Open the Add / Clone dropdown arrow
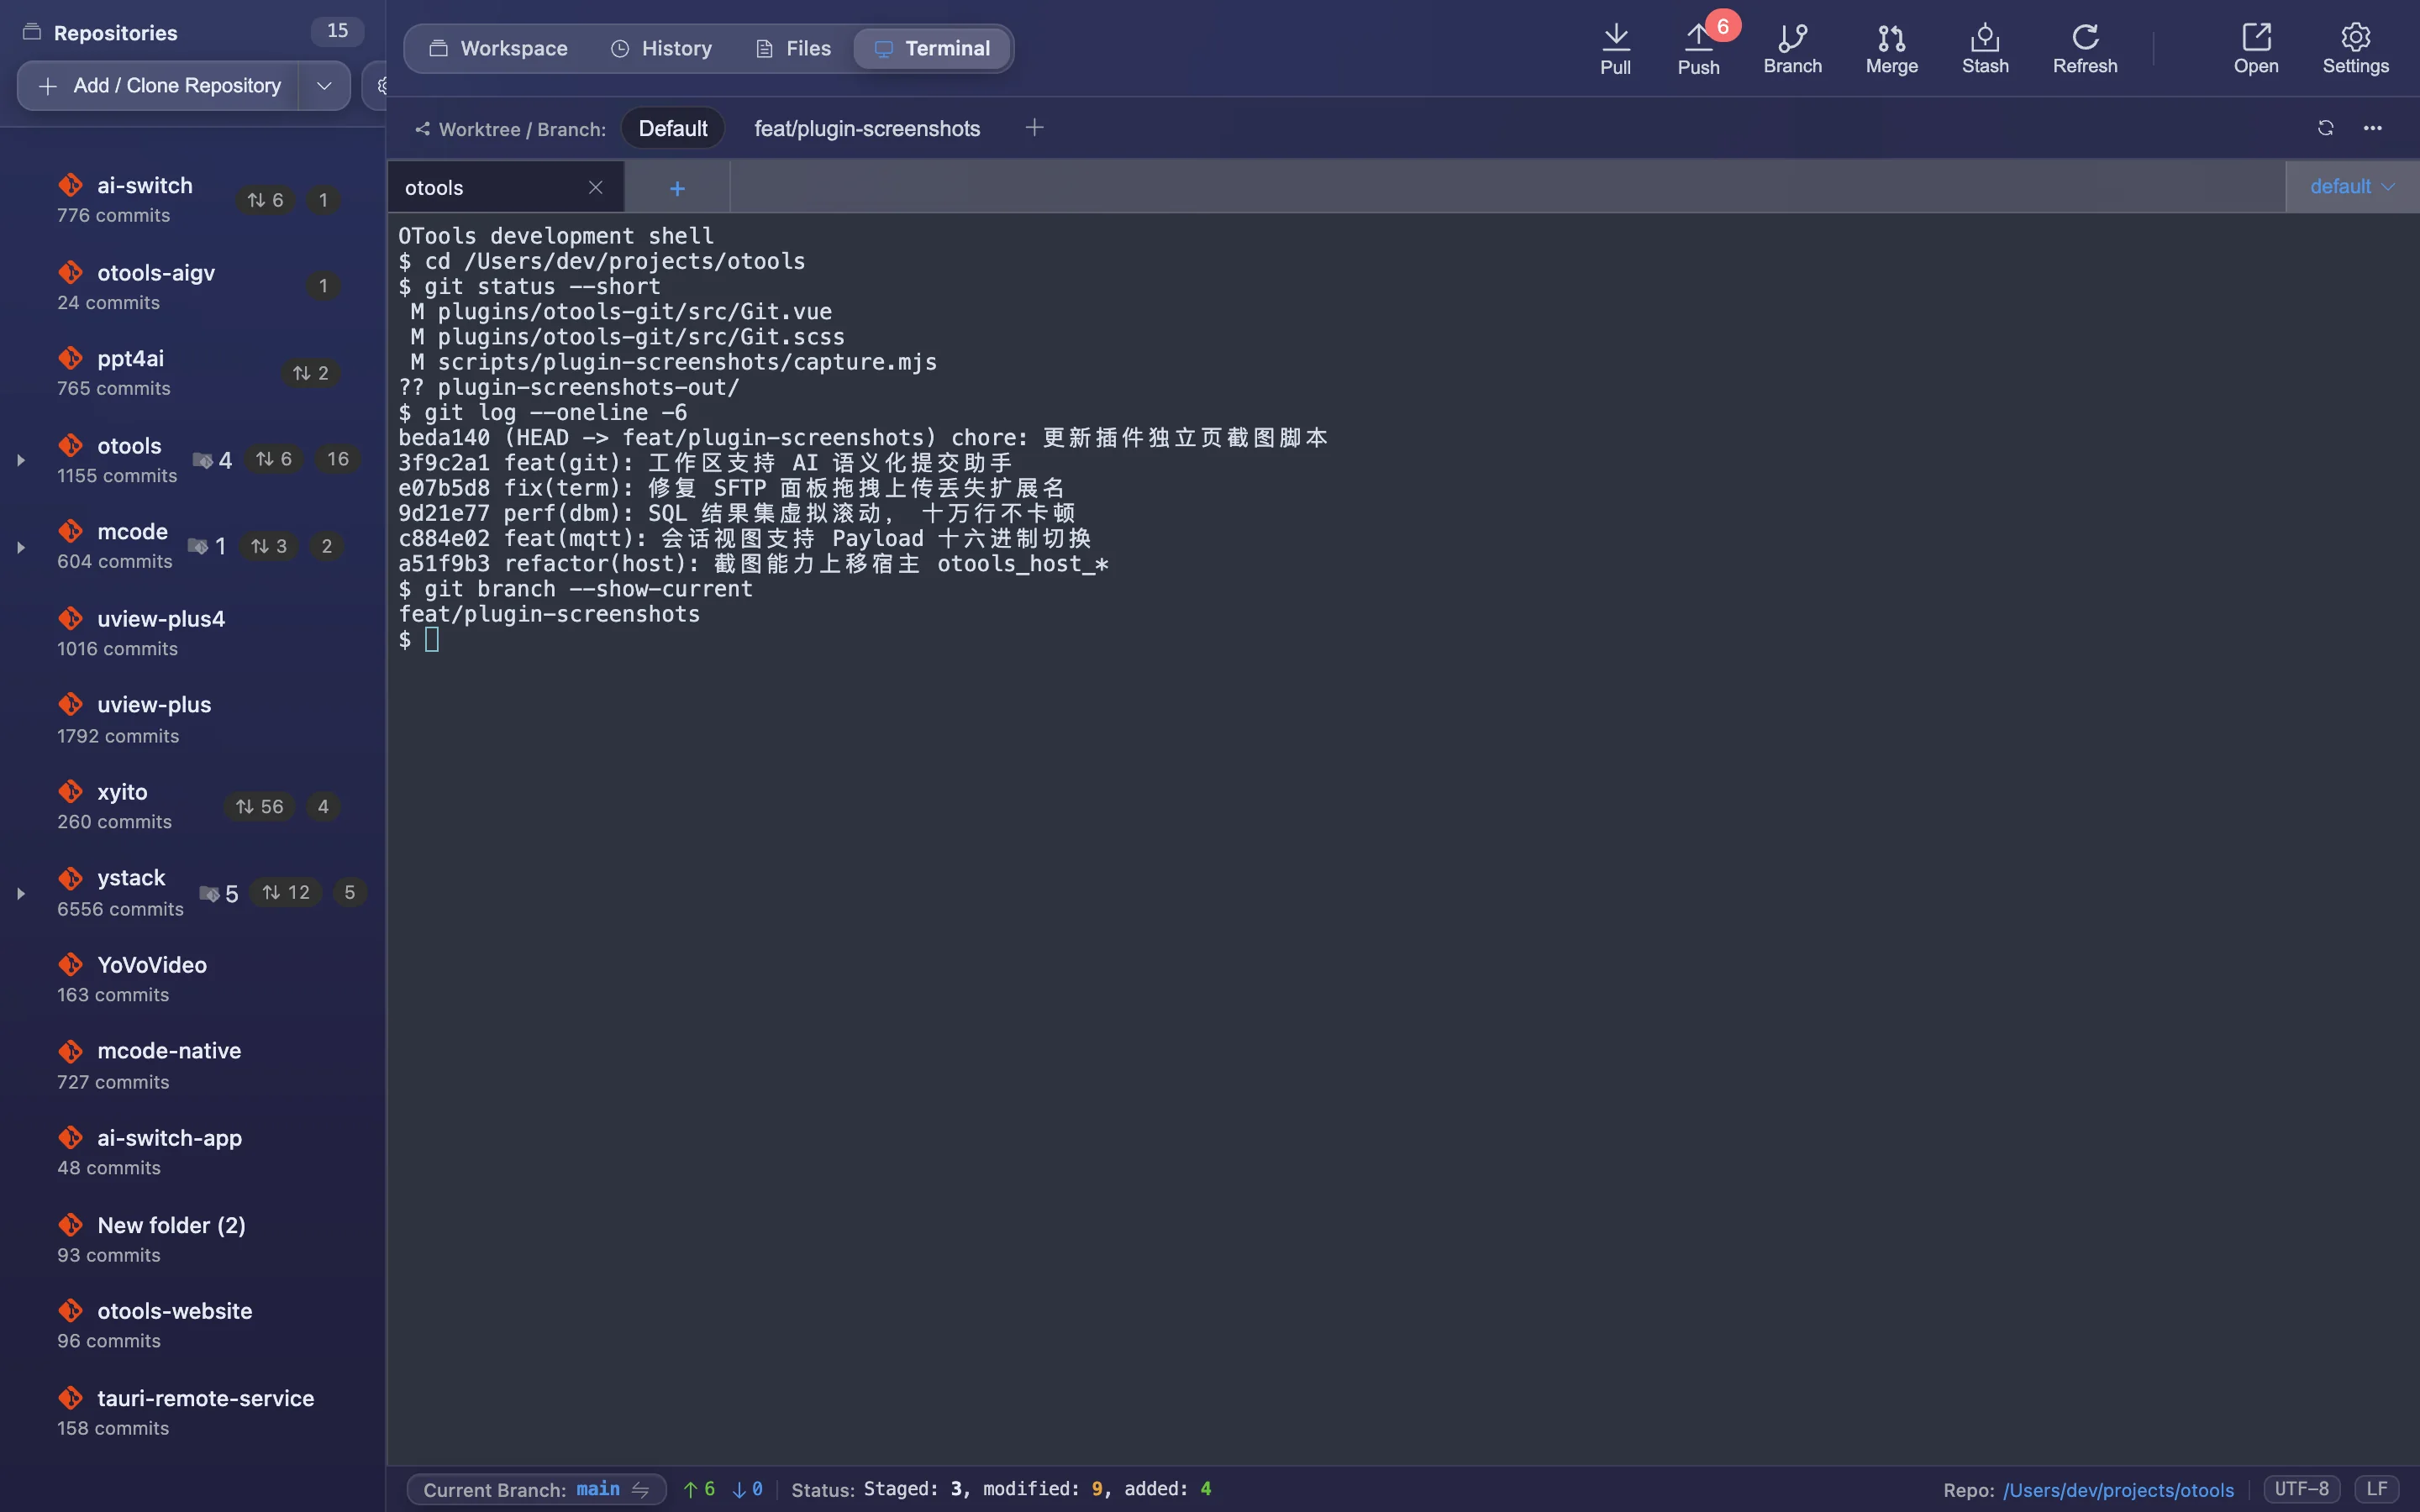 pyautogui.click(x=324, y=86)
